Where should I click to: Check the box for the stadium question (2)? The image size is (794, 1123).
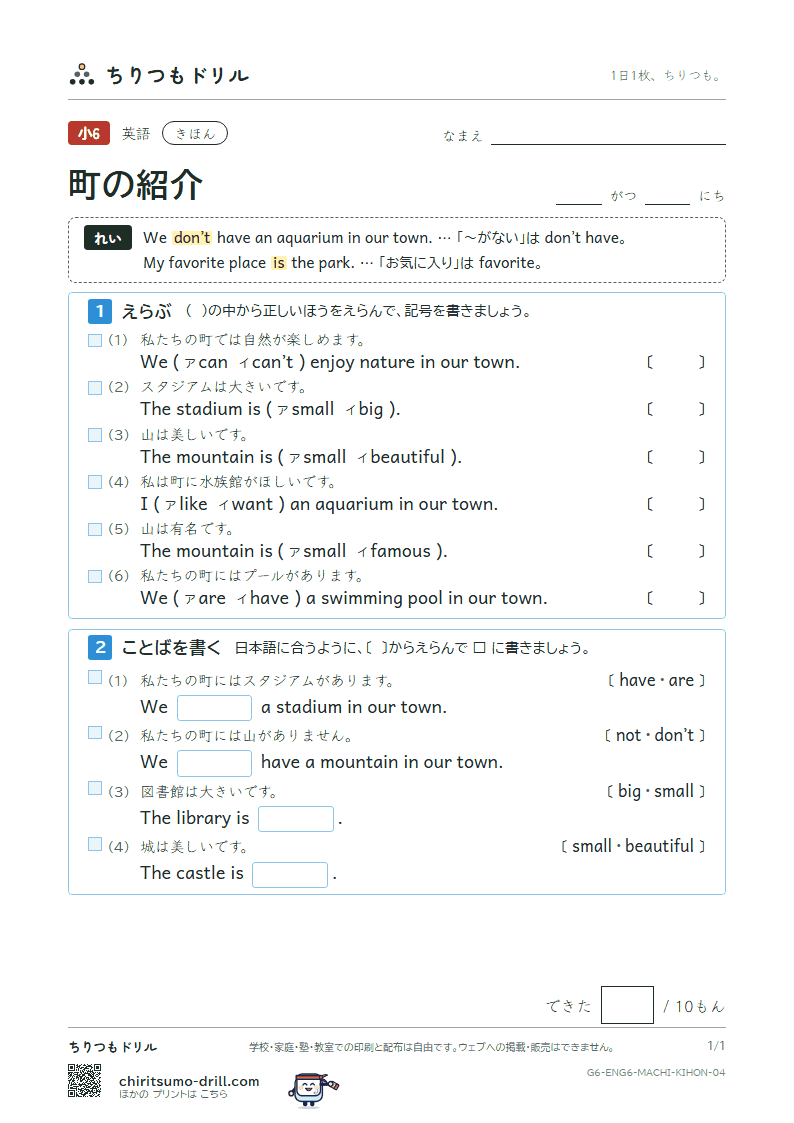(95, 387)
